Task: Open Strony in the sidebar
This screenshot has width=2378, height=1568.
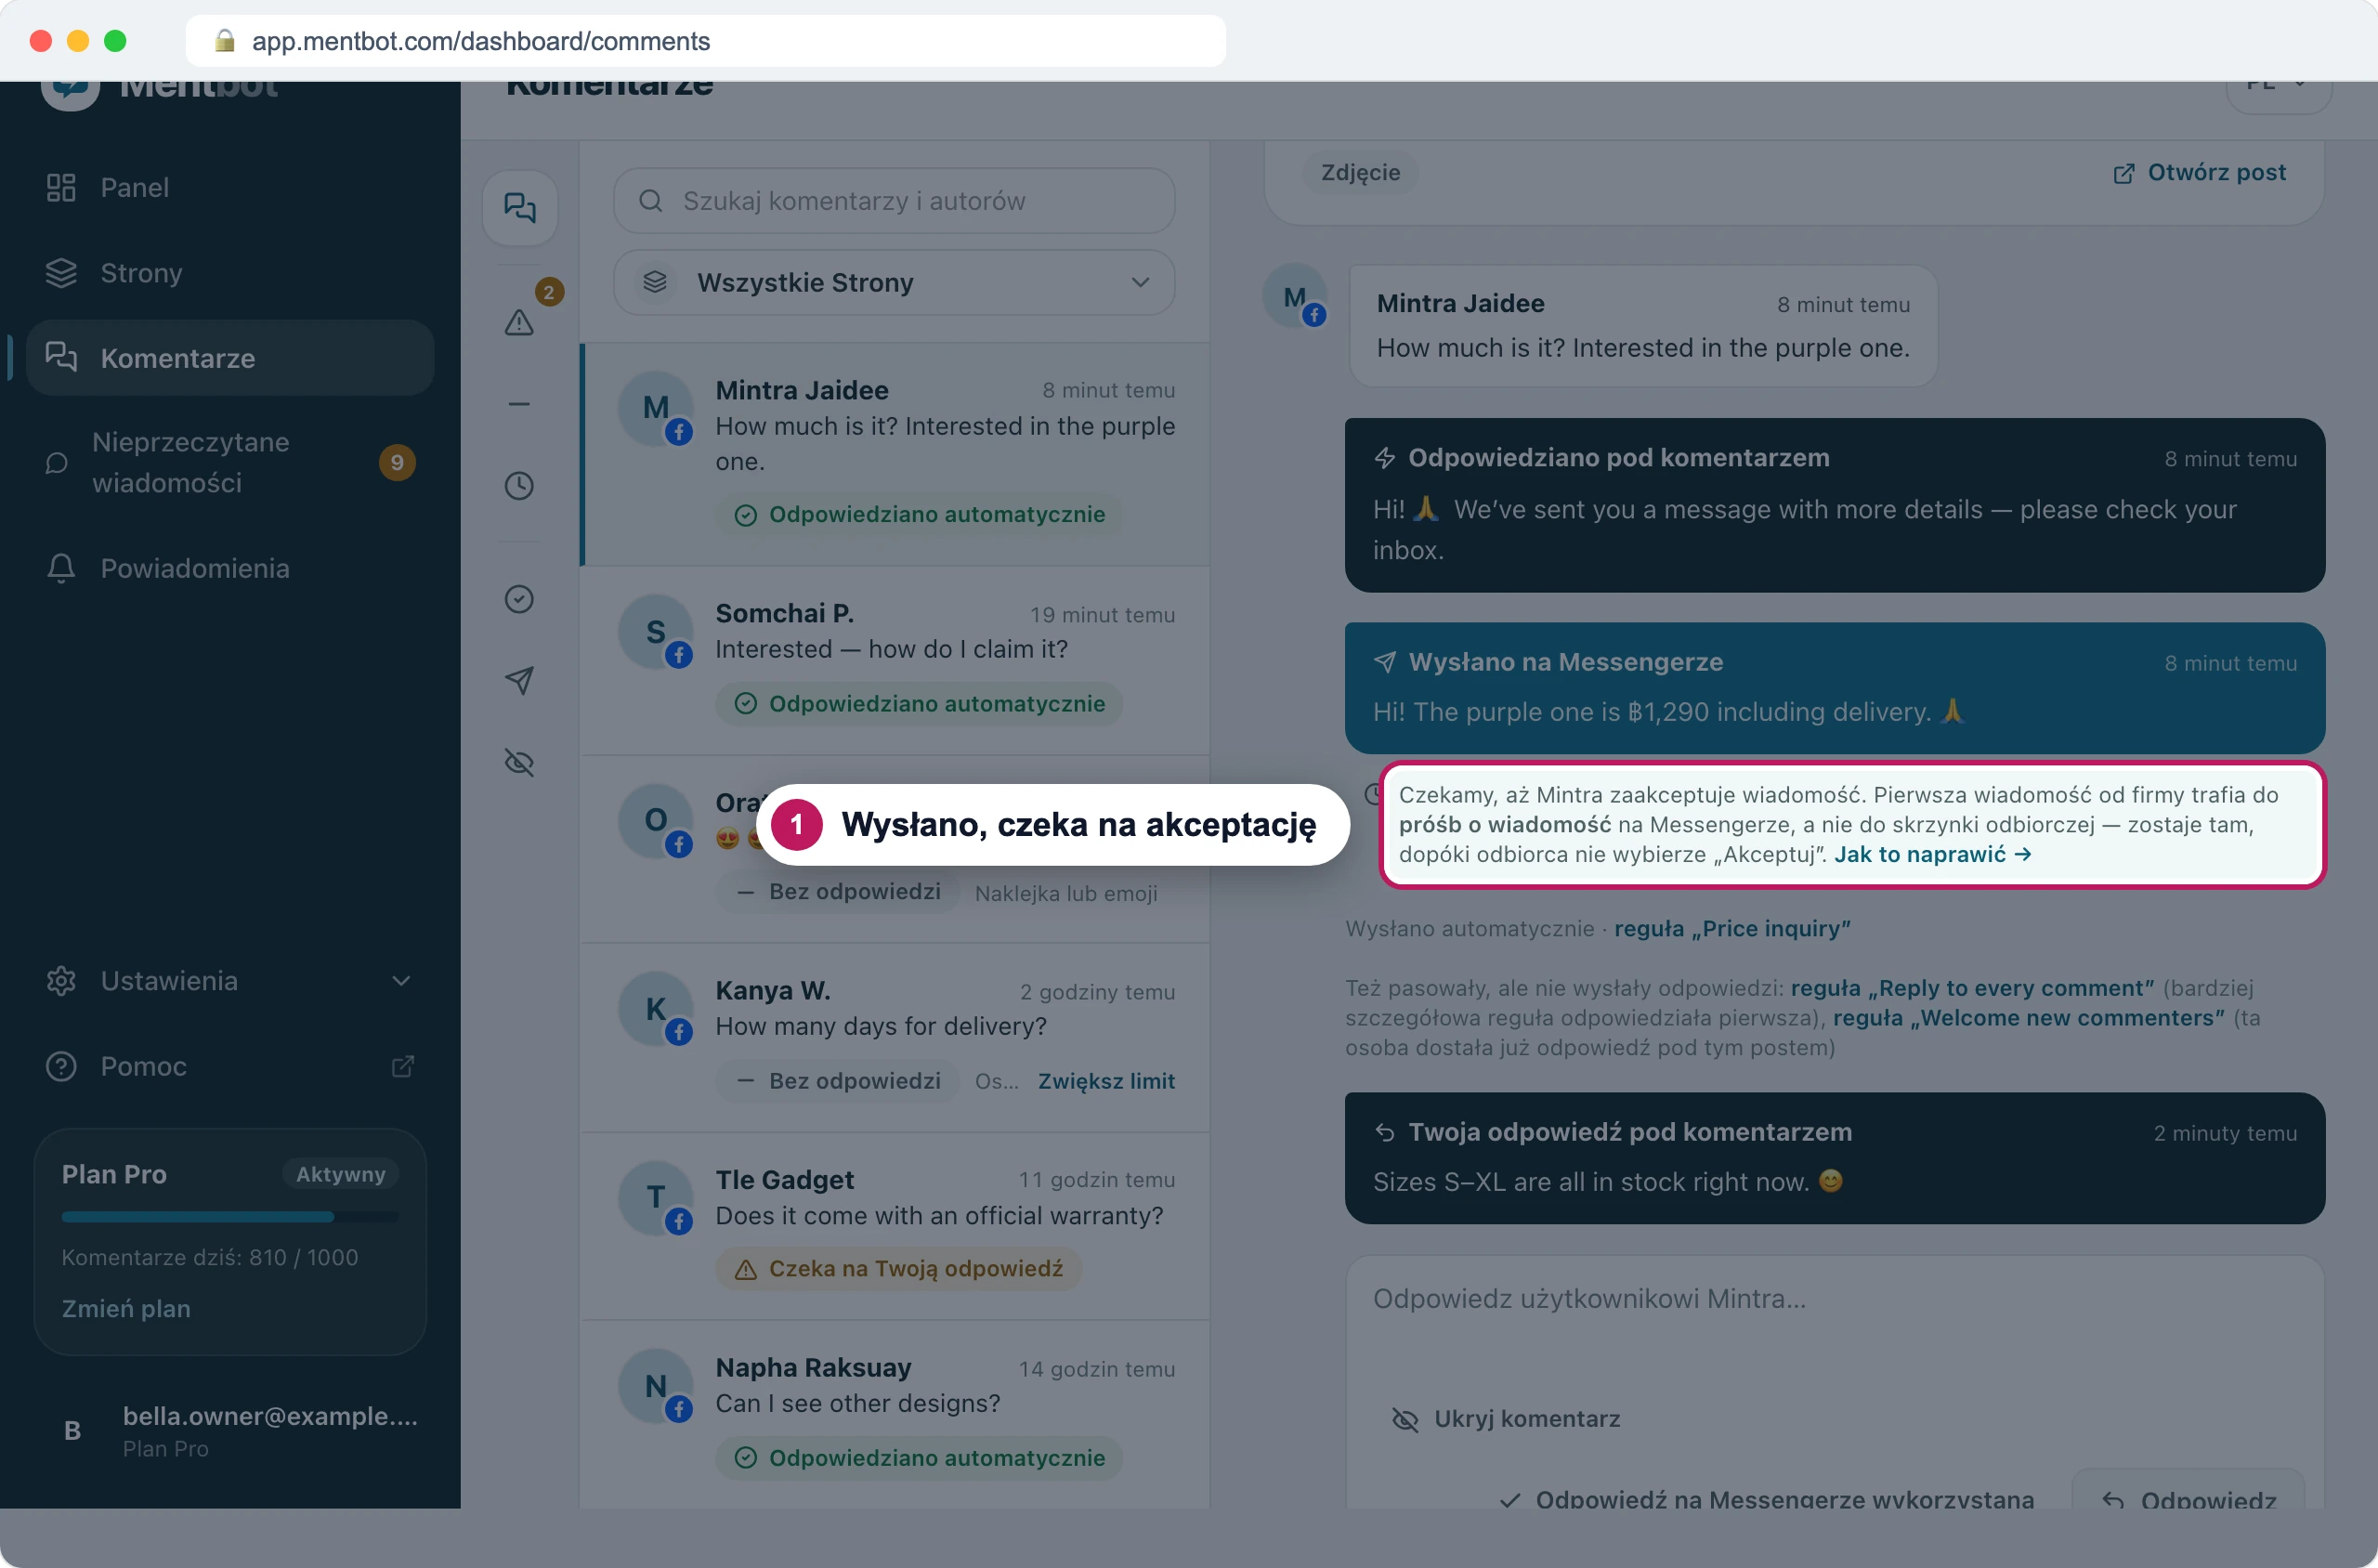Action: (230, 273)
